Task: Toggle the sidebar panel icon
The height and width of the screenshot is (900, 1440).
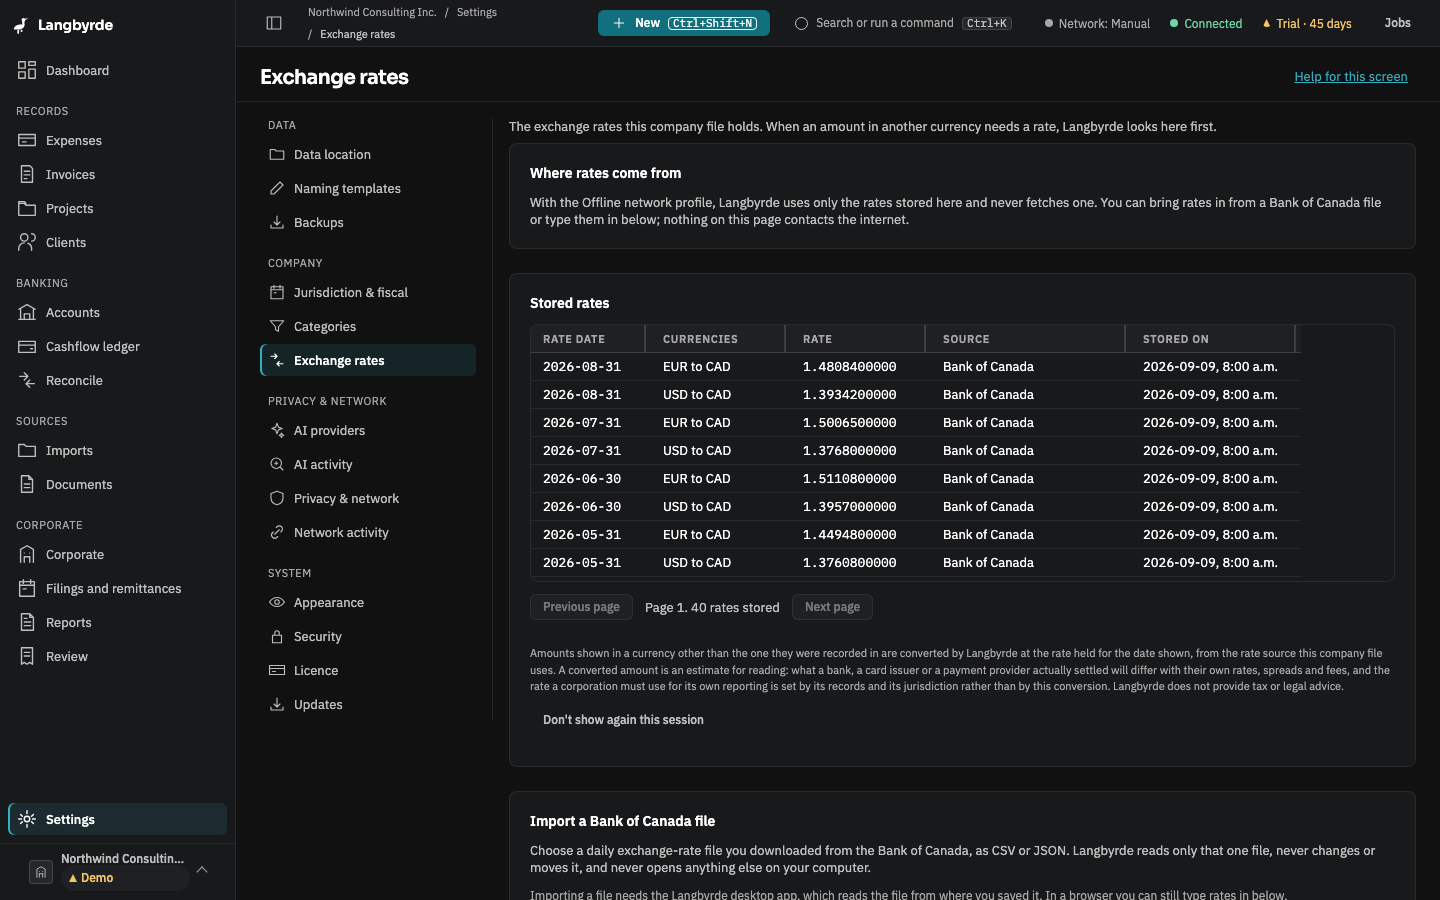Action: click(x=274, y=23)
